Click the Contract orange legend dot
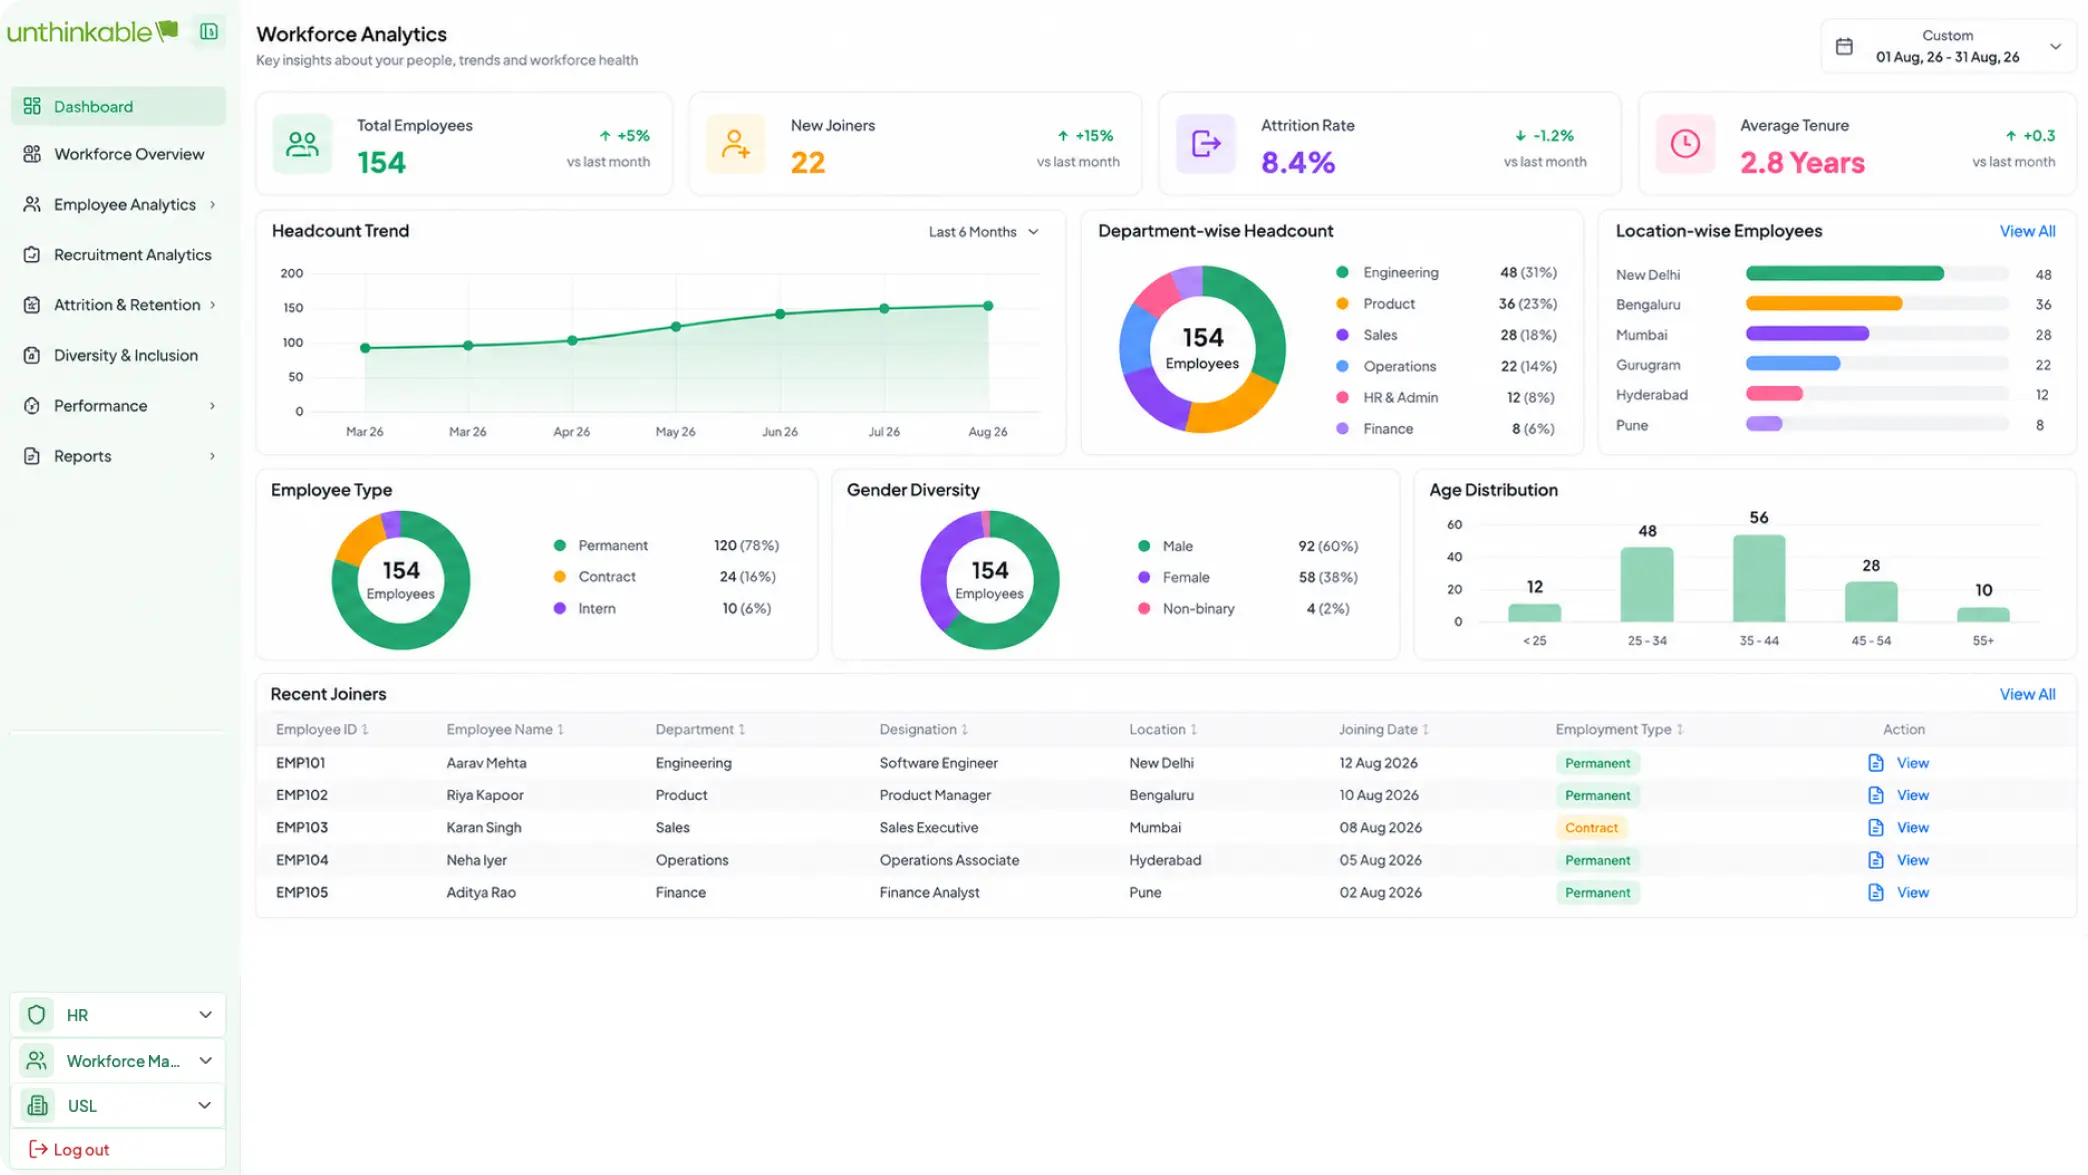Image resolution: width=2088 pixels, height=1175 pixels. [x=560, y=577]
